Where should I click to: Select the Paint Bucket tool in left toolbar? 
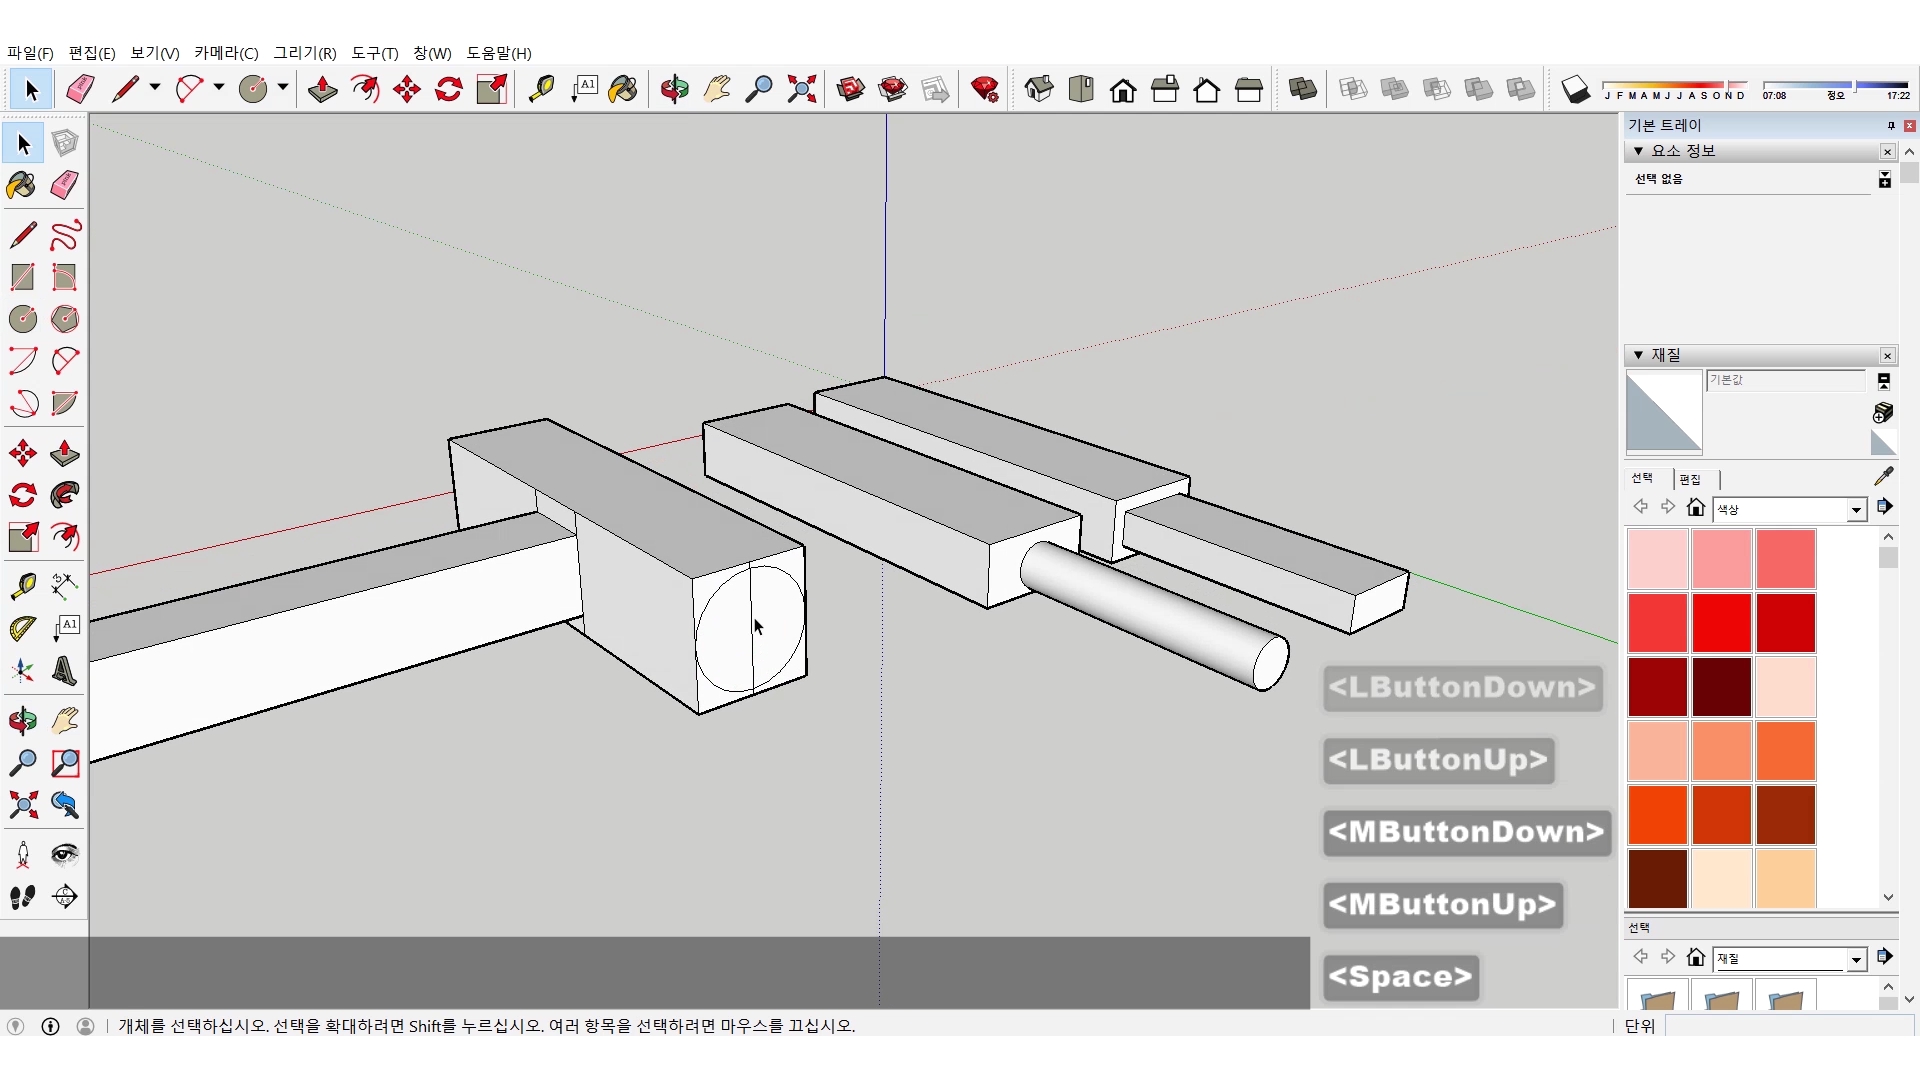[22, 185]
